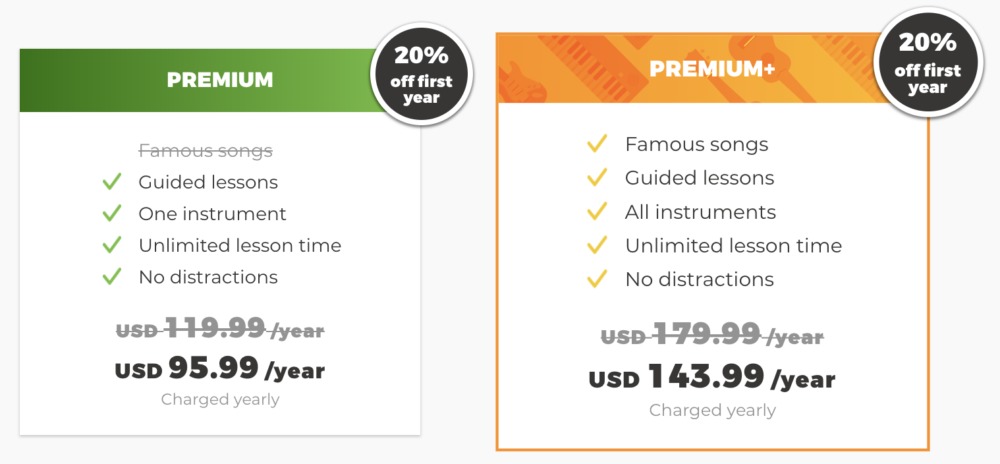
Task: Click the USD 95.99 /year price
Action: (220, 368)
